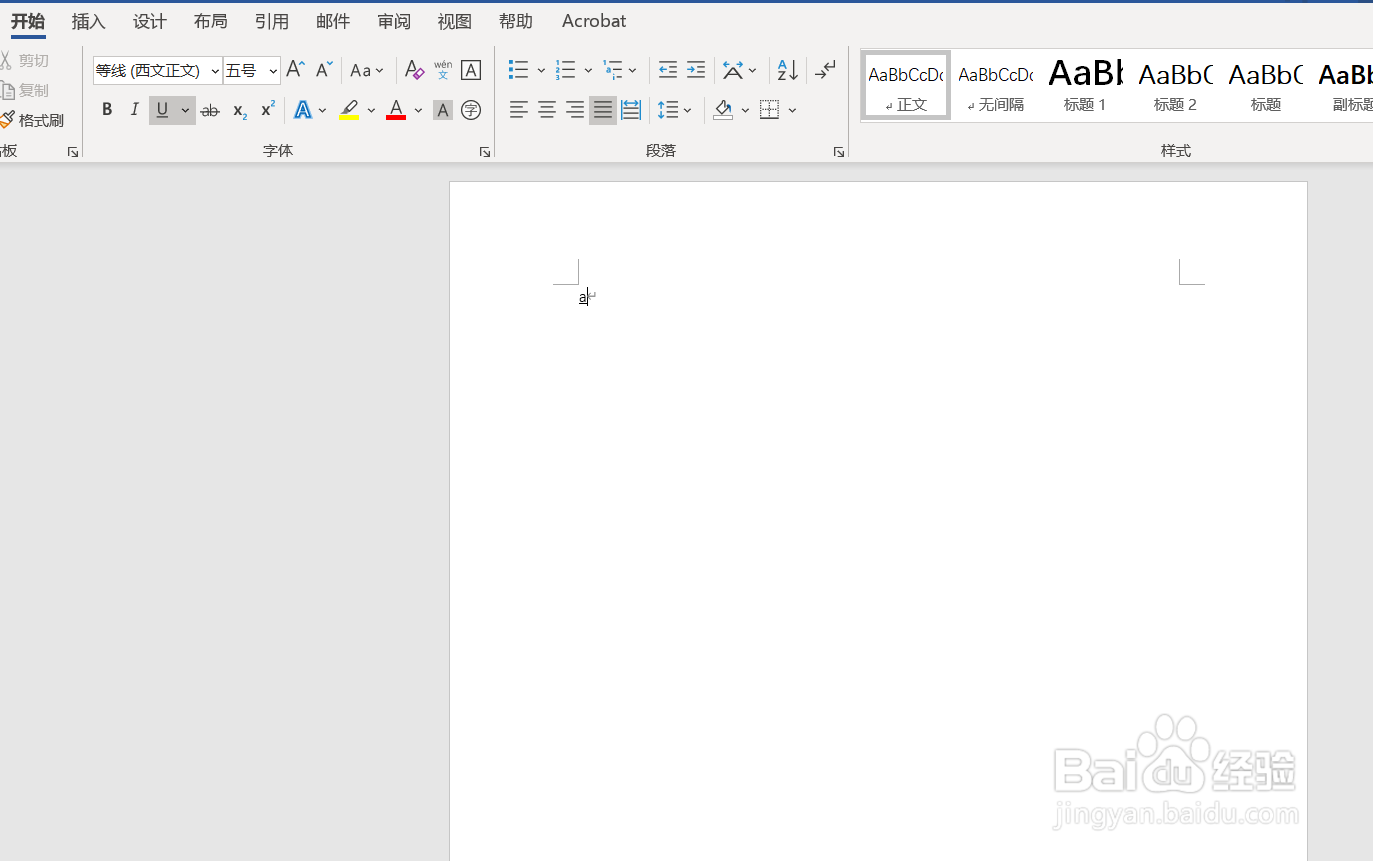Justify text alignment
The width and height of the screenshot is (1373, 861).
point(603,110)
